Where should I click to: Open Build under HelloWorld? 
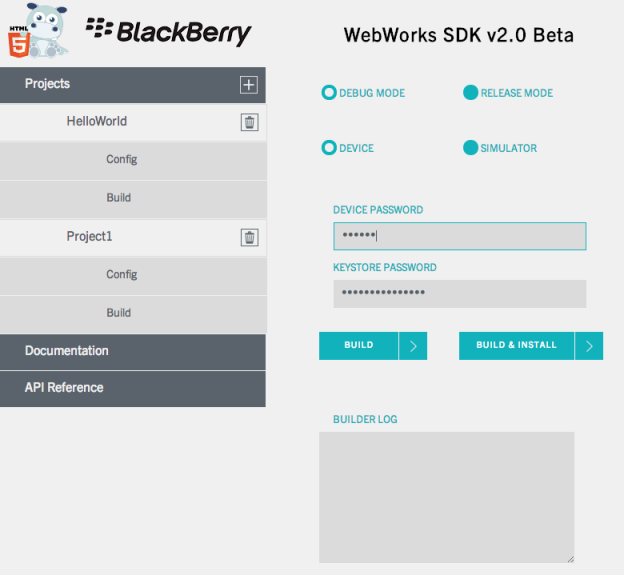(133, 198)
